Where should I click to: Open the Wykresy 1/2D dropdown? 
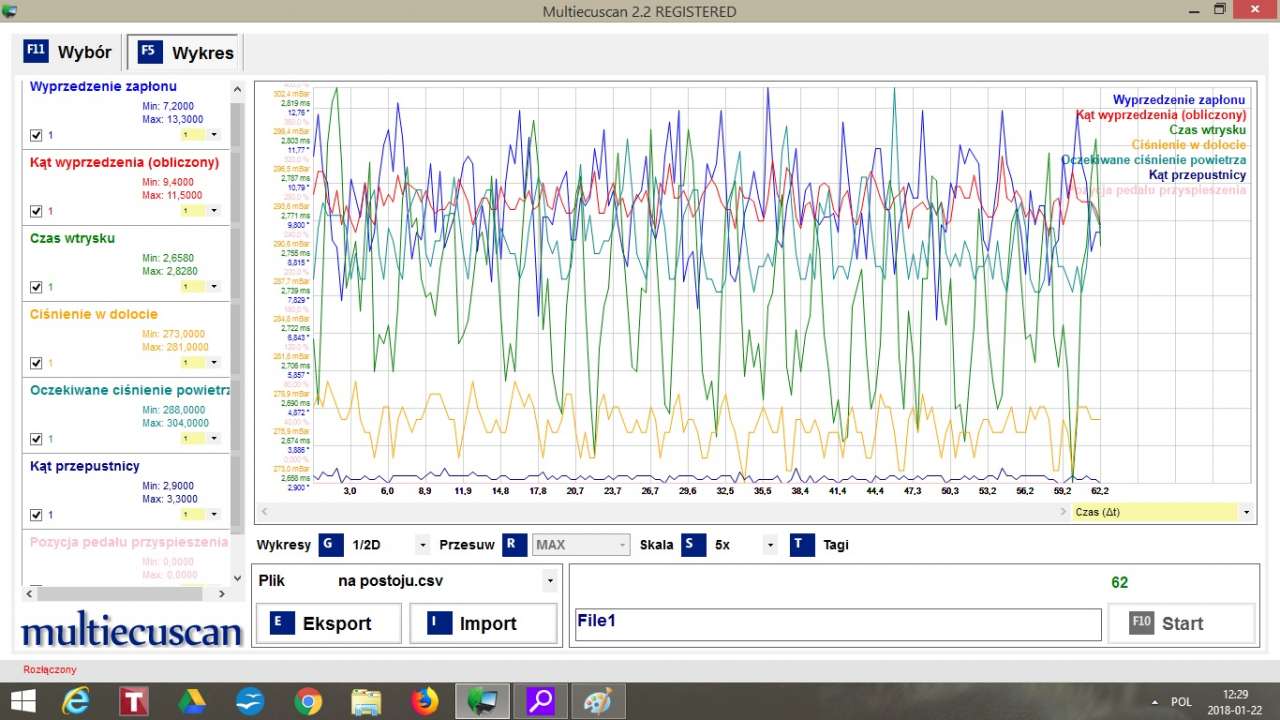tap(422, 546)
